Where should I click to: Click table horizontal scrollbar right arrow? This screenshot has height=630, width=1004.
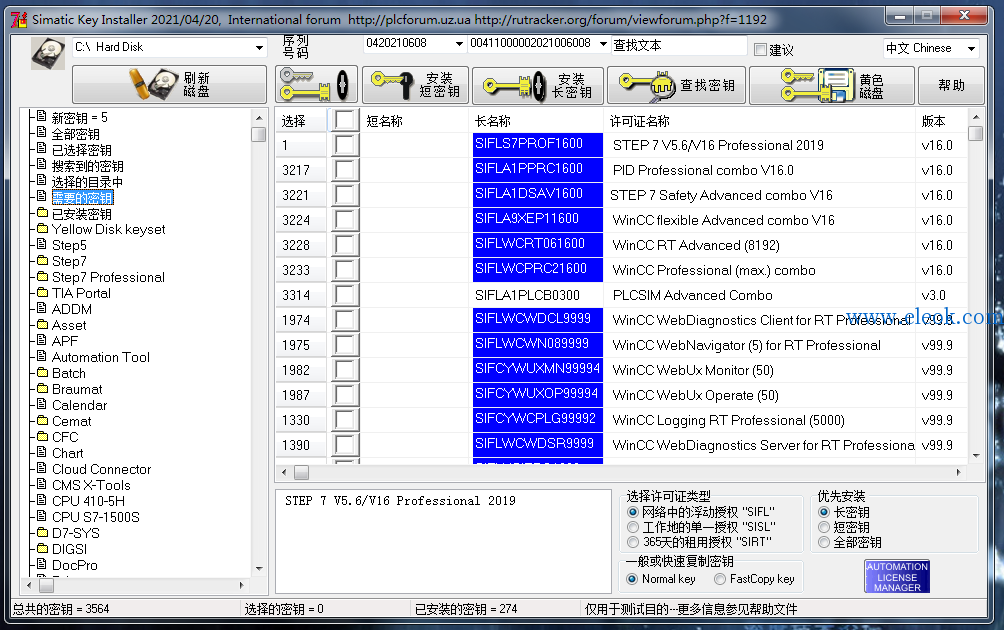tap(959, 472)
